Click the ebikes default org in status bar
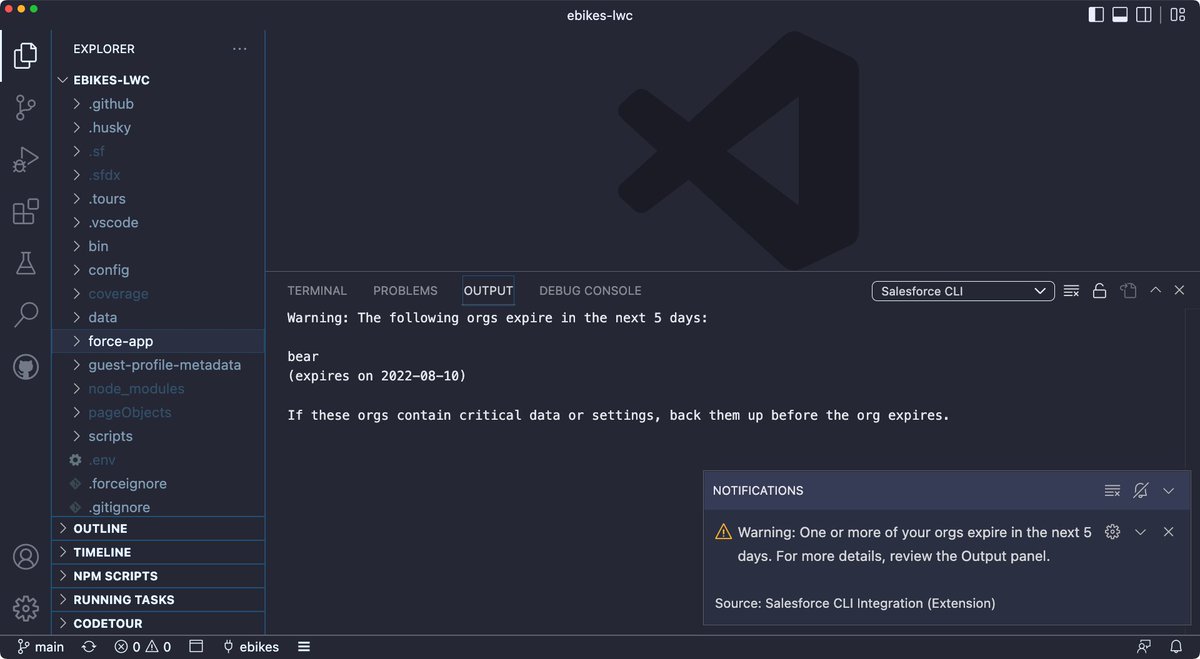Viewport: 1200px width, 659px height. tap(251, 647)
